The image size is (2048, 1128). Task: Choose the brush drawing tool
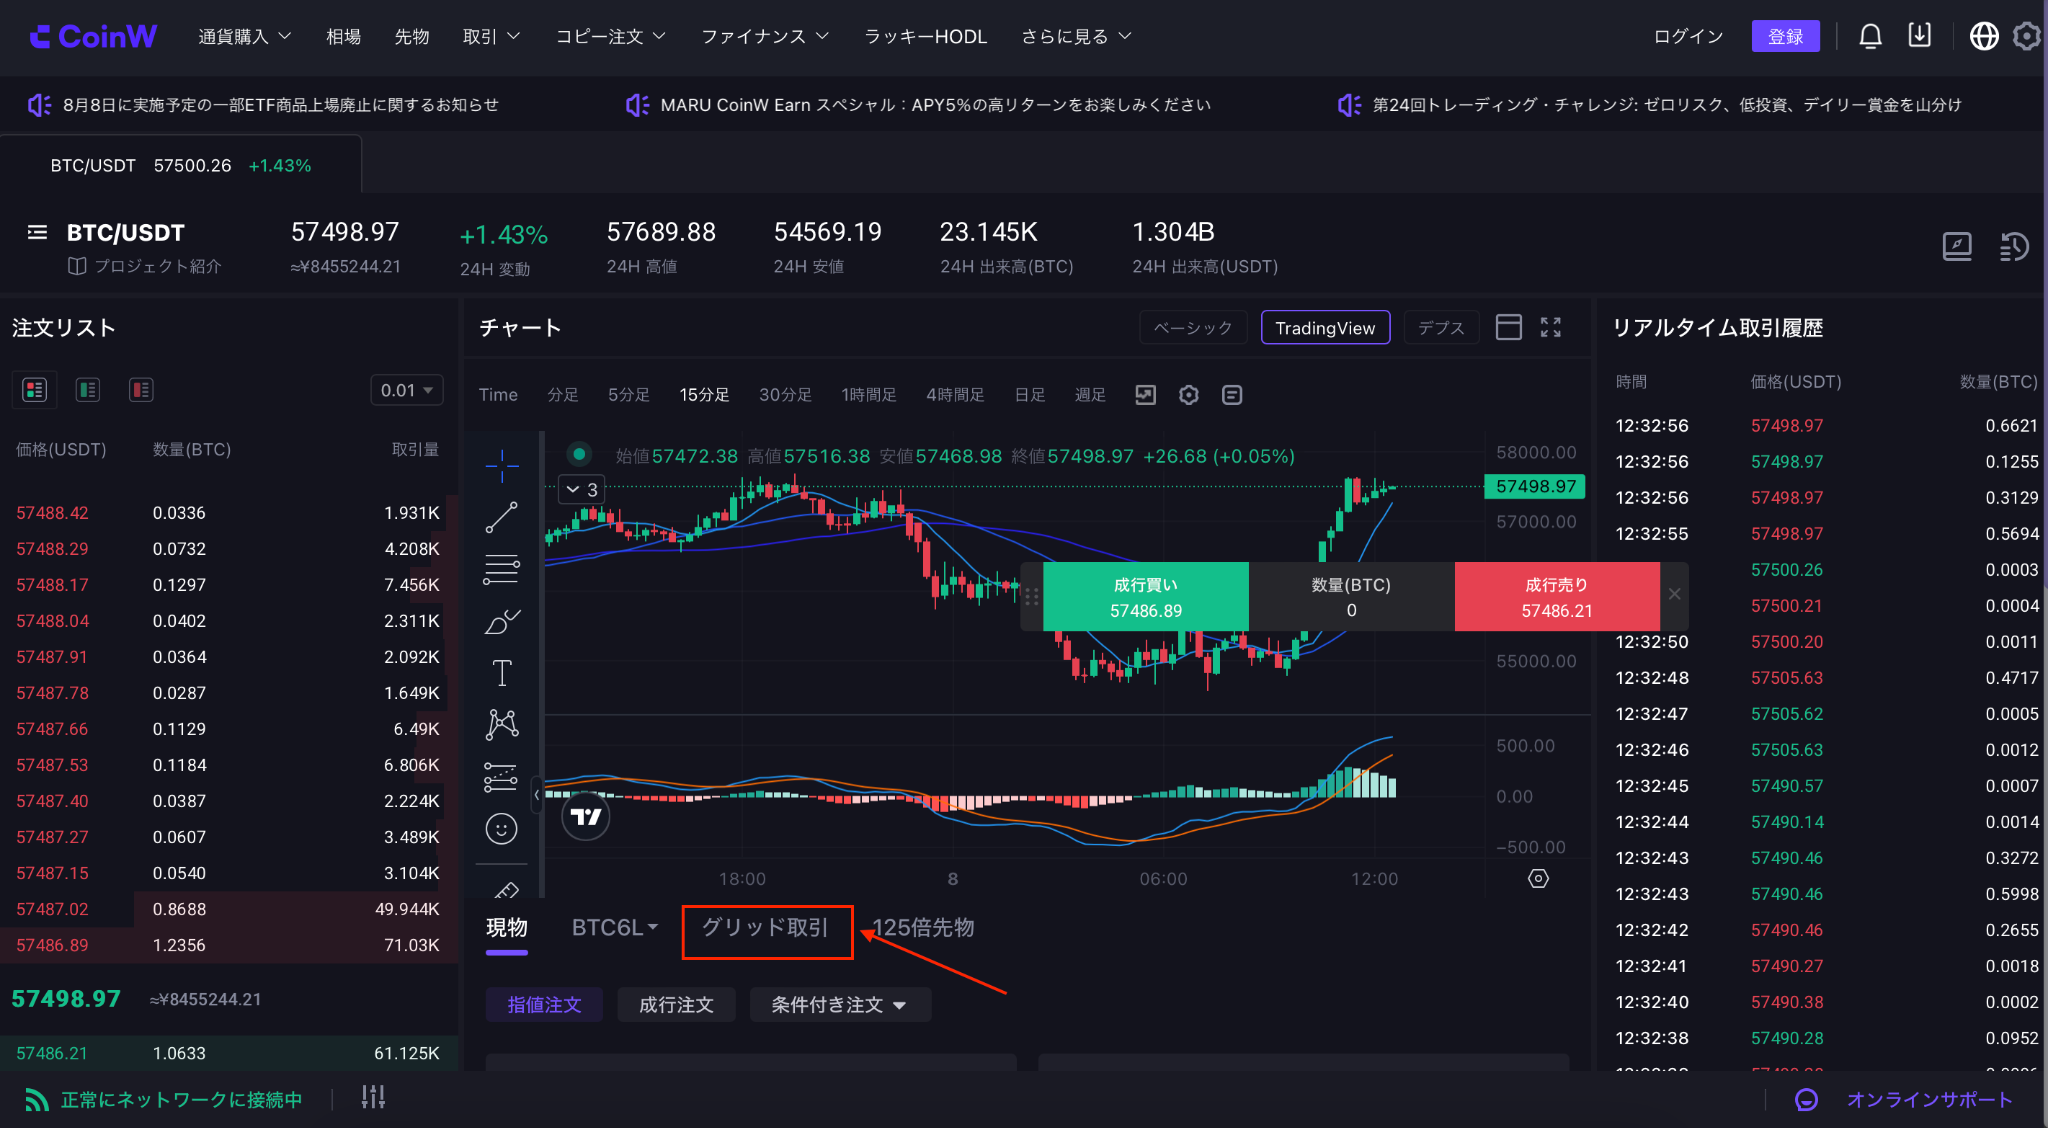point(502,621)
